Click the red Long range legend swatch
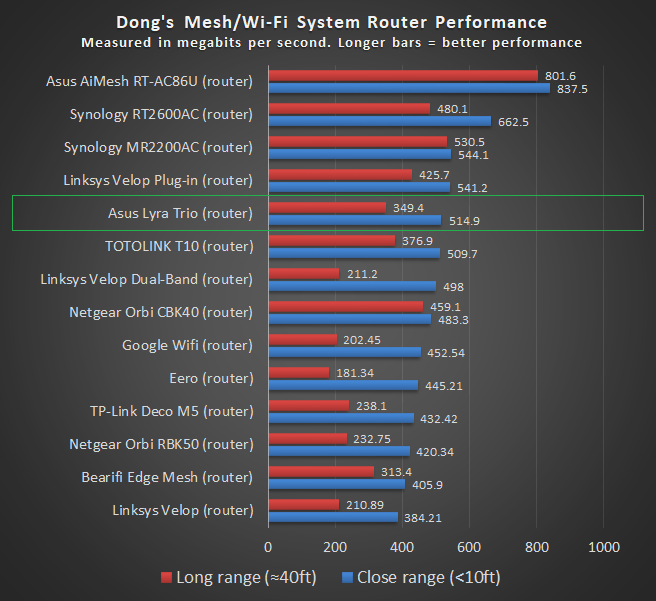Viewport: 656px width, 601px height. [x=167, y=578]
